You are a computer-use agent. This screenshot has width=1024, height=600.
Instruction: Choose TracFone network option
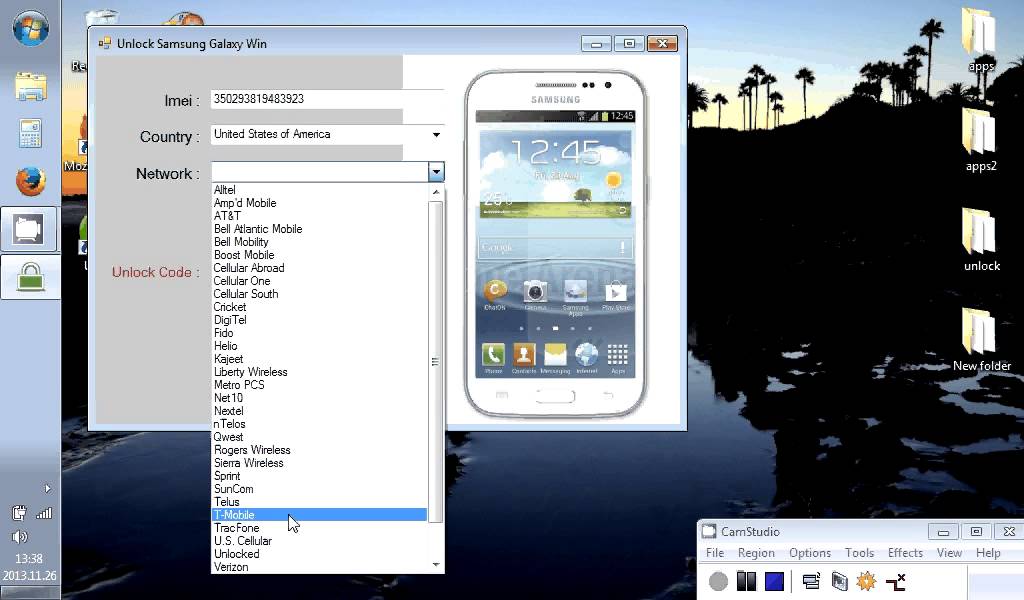[x=320, y=528]
